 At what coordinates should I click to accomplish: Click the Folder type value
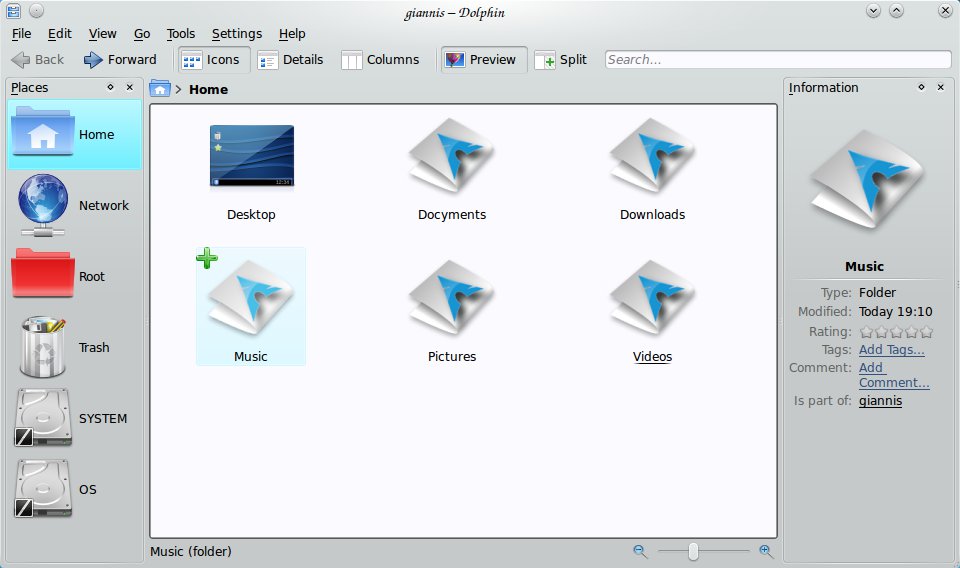[x=877, y=293]
